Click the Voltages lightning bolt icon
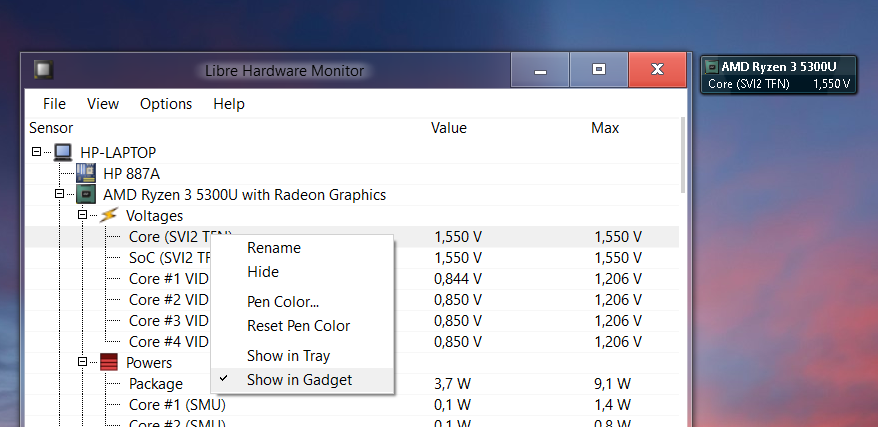The height and width of the screenshot is (427, 878). tap(109, 215)
